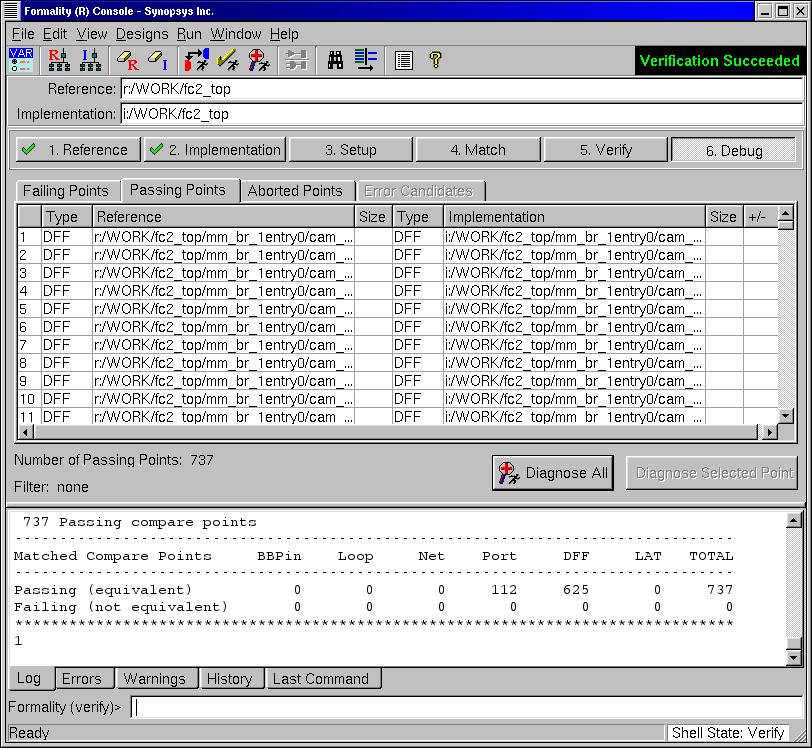
Task: Click log pane scroll up arrow
Action: coord(793,521)
